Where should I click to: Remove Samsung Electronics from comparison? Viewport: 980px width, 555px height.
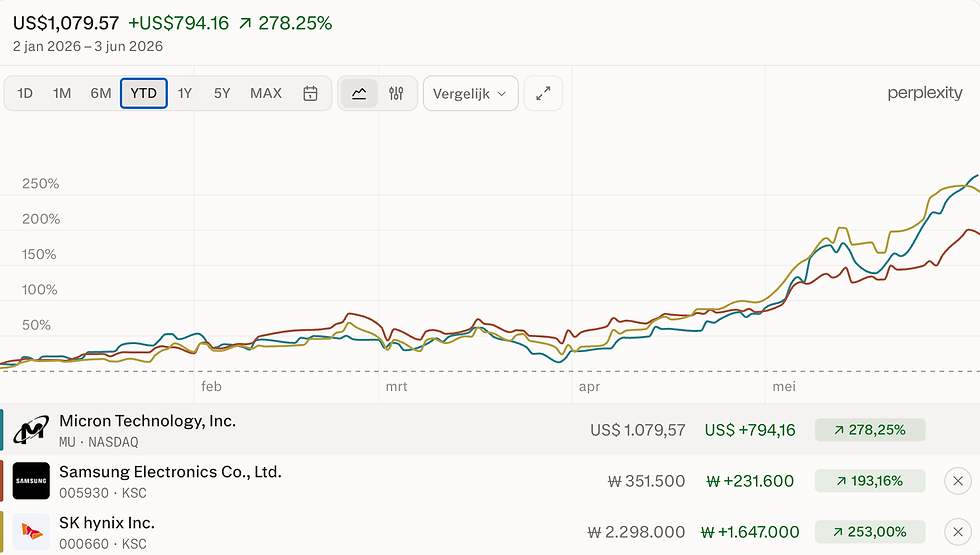(x=958, y=481)
